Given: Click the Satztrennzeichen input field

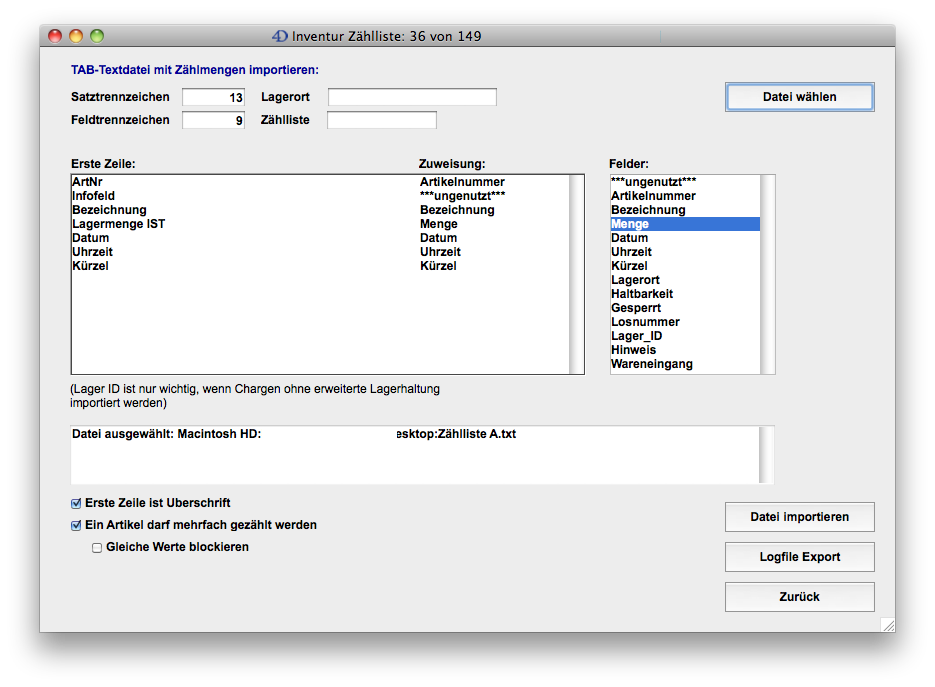Looking at the screenshot, I should [213, 98].
